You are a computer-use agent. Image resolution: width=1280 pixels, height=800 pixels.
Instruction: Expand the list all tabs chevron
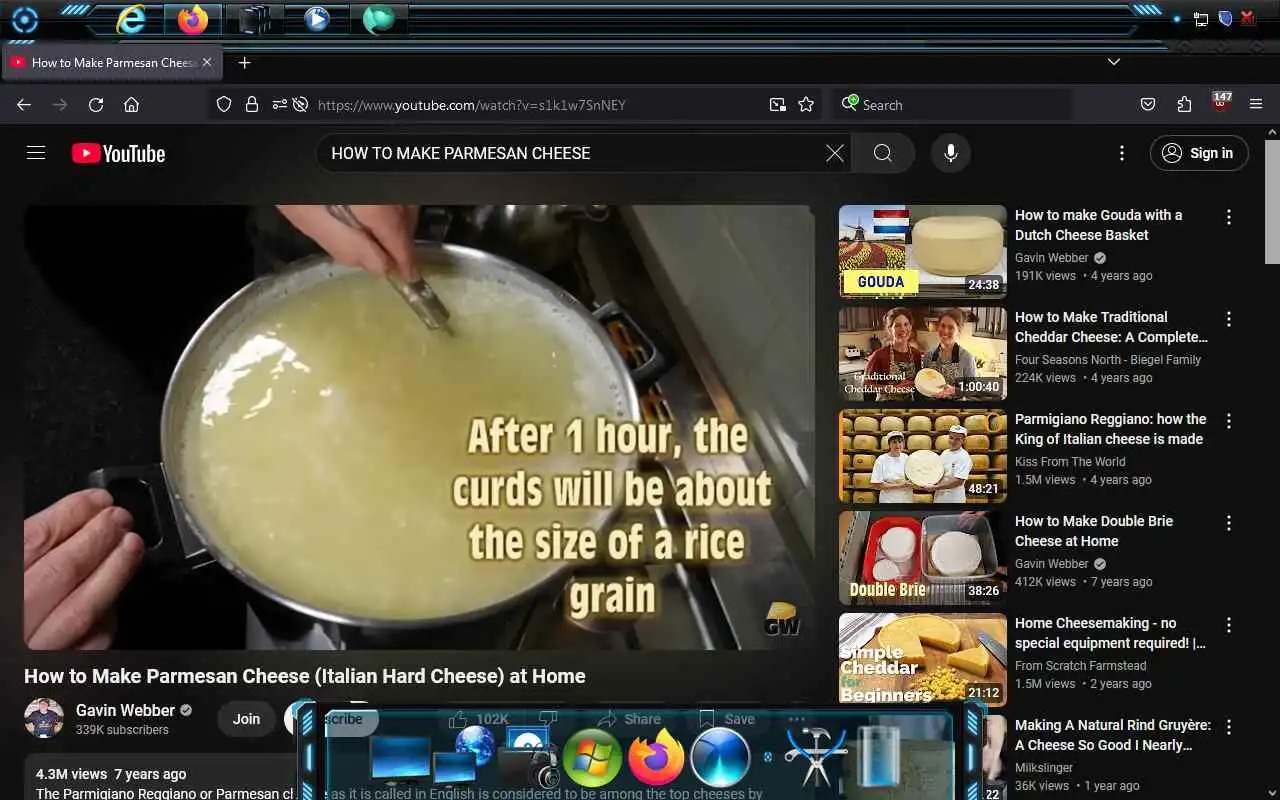(x=1114, y=62)
